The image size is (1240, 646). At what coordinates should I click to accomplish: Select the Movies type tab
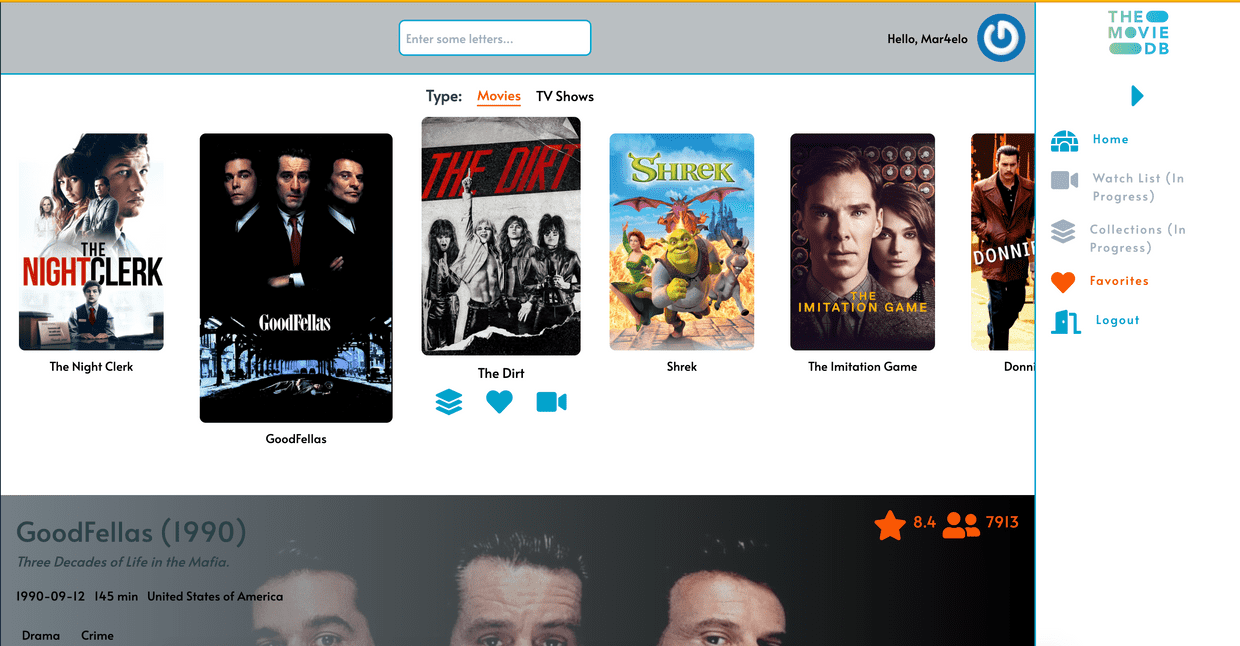(x=499, y=97)
